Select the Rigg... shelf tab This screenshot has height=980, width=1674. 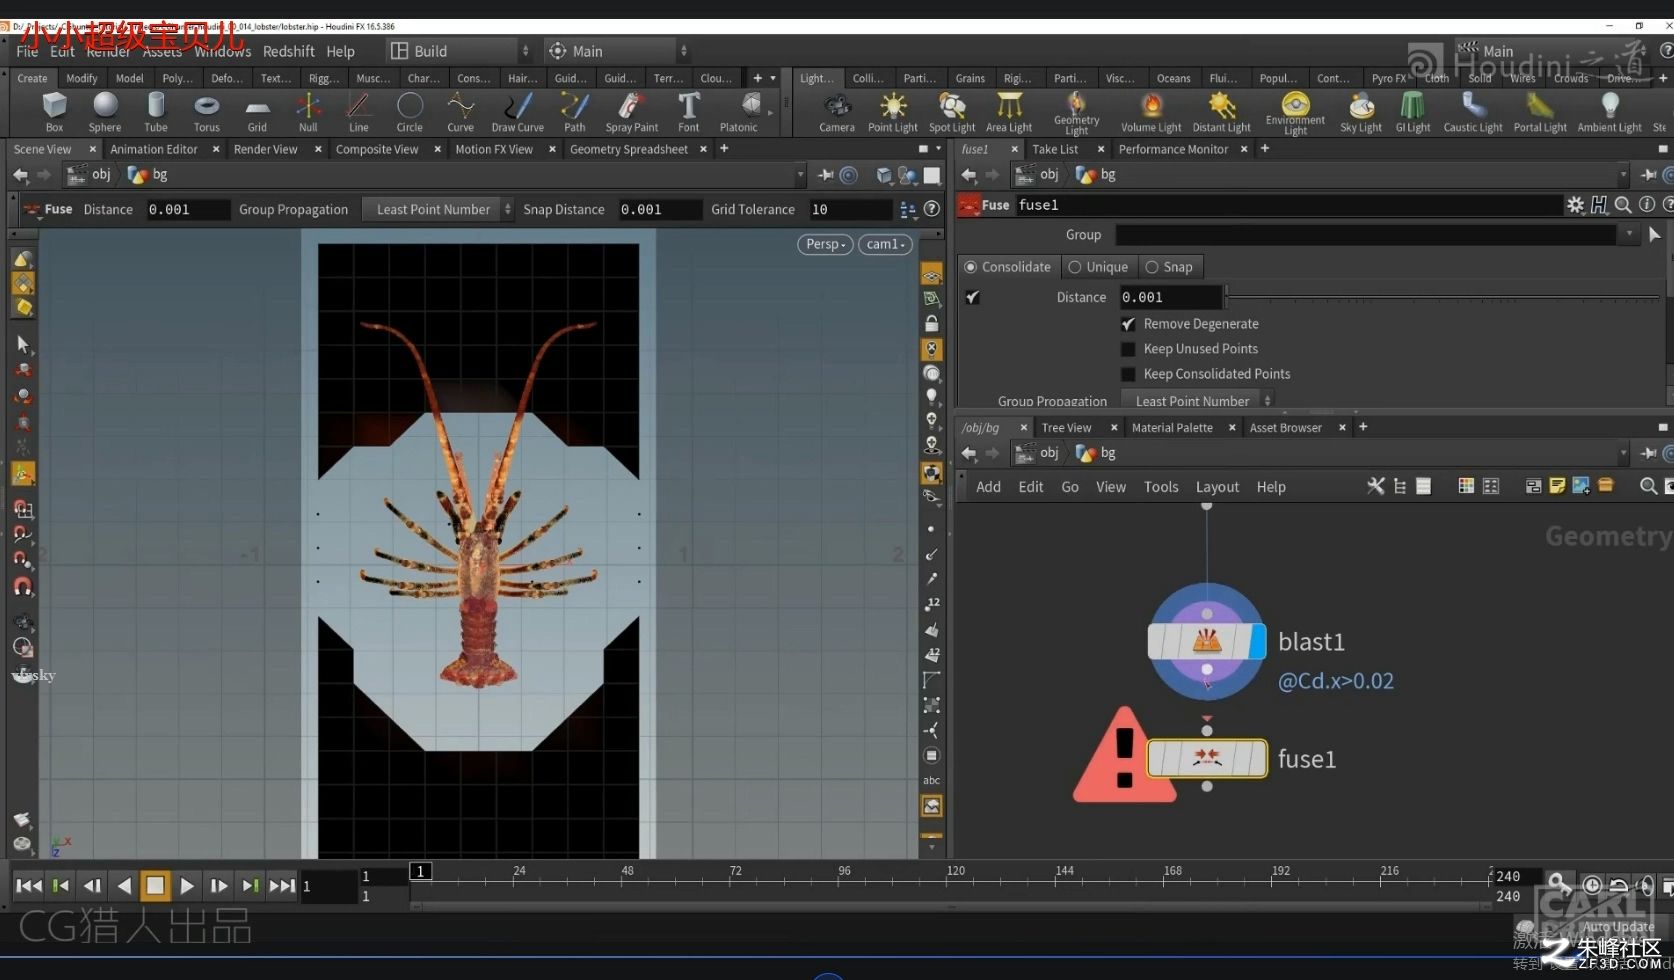[x=324, y=78]
